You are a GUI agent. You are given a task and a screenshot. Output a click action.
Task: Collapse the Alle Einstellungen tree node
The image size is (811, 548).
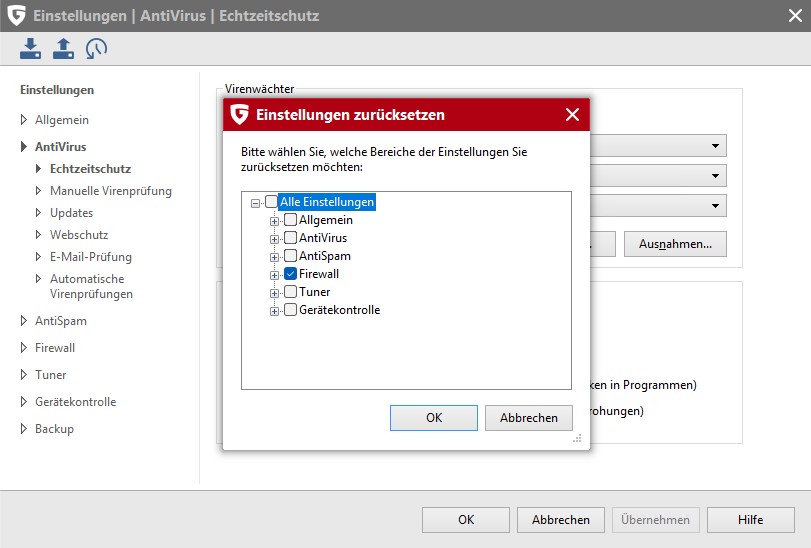(255, 203)
